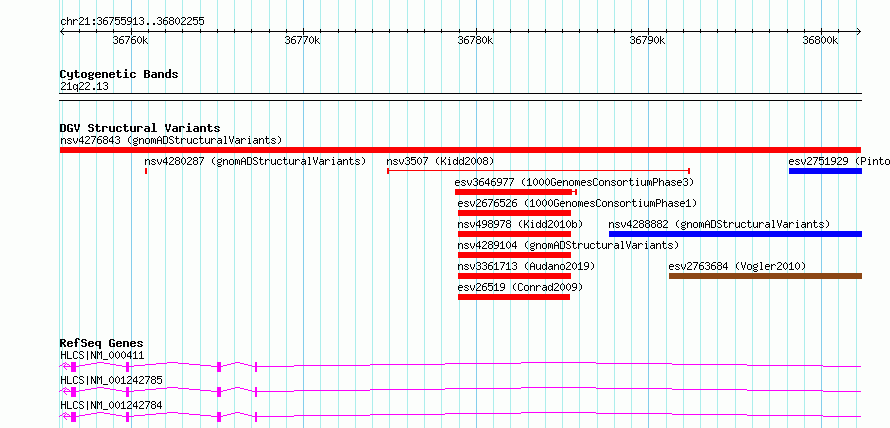Click the esv2751929 Pinto variant label

[x=839, y=161]
